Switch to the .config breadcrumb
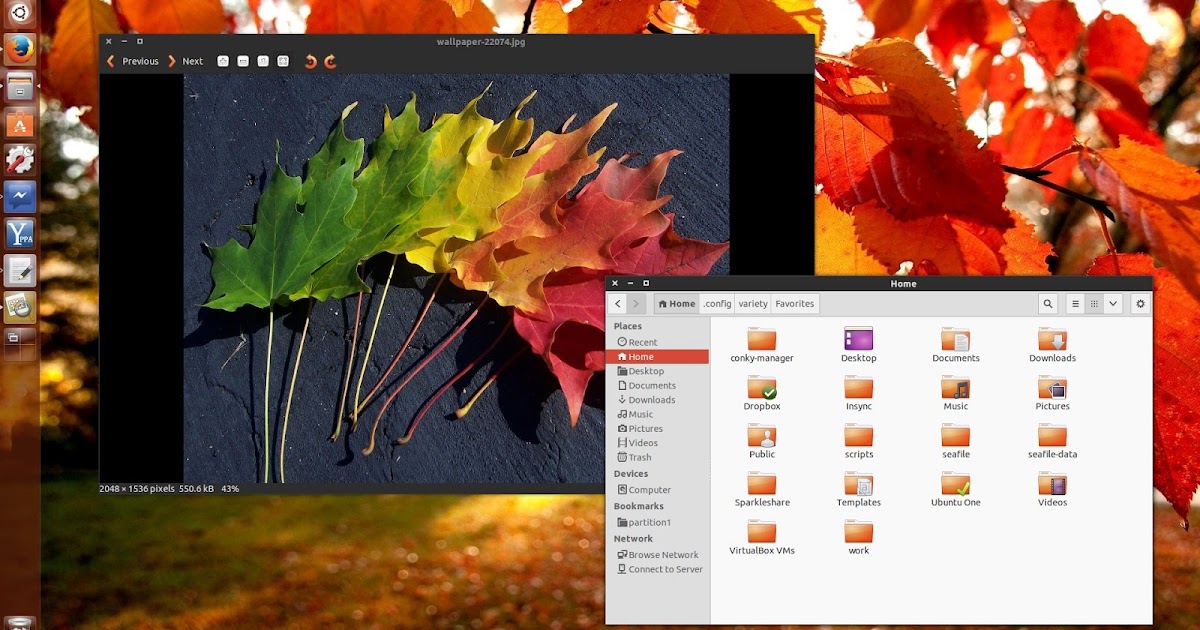This screenshot has width=1200, height=630. pyautogui.click(x=716, y=303)
